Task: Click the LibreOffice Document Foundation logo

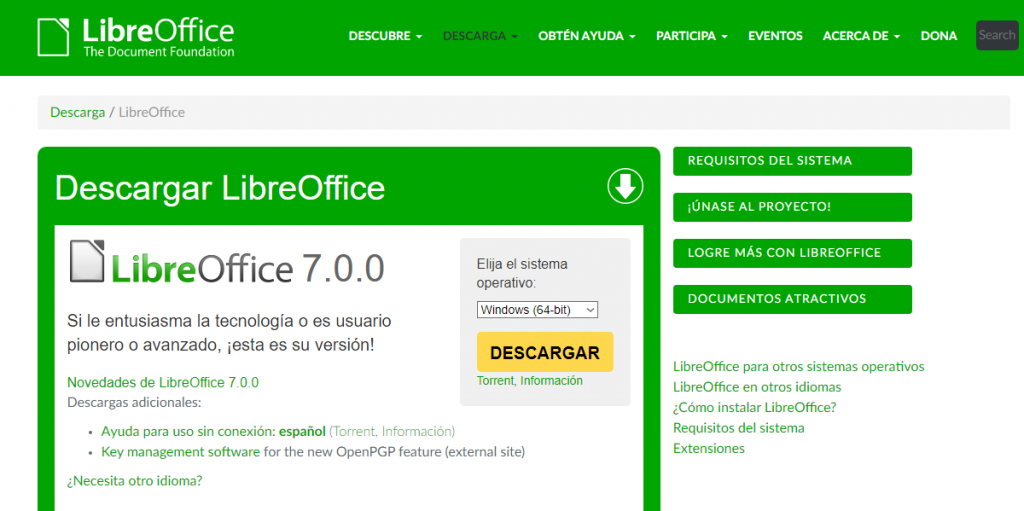Action: click(x=136, y=37)
